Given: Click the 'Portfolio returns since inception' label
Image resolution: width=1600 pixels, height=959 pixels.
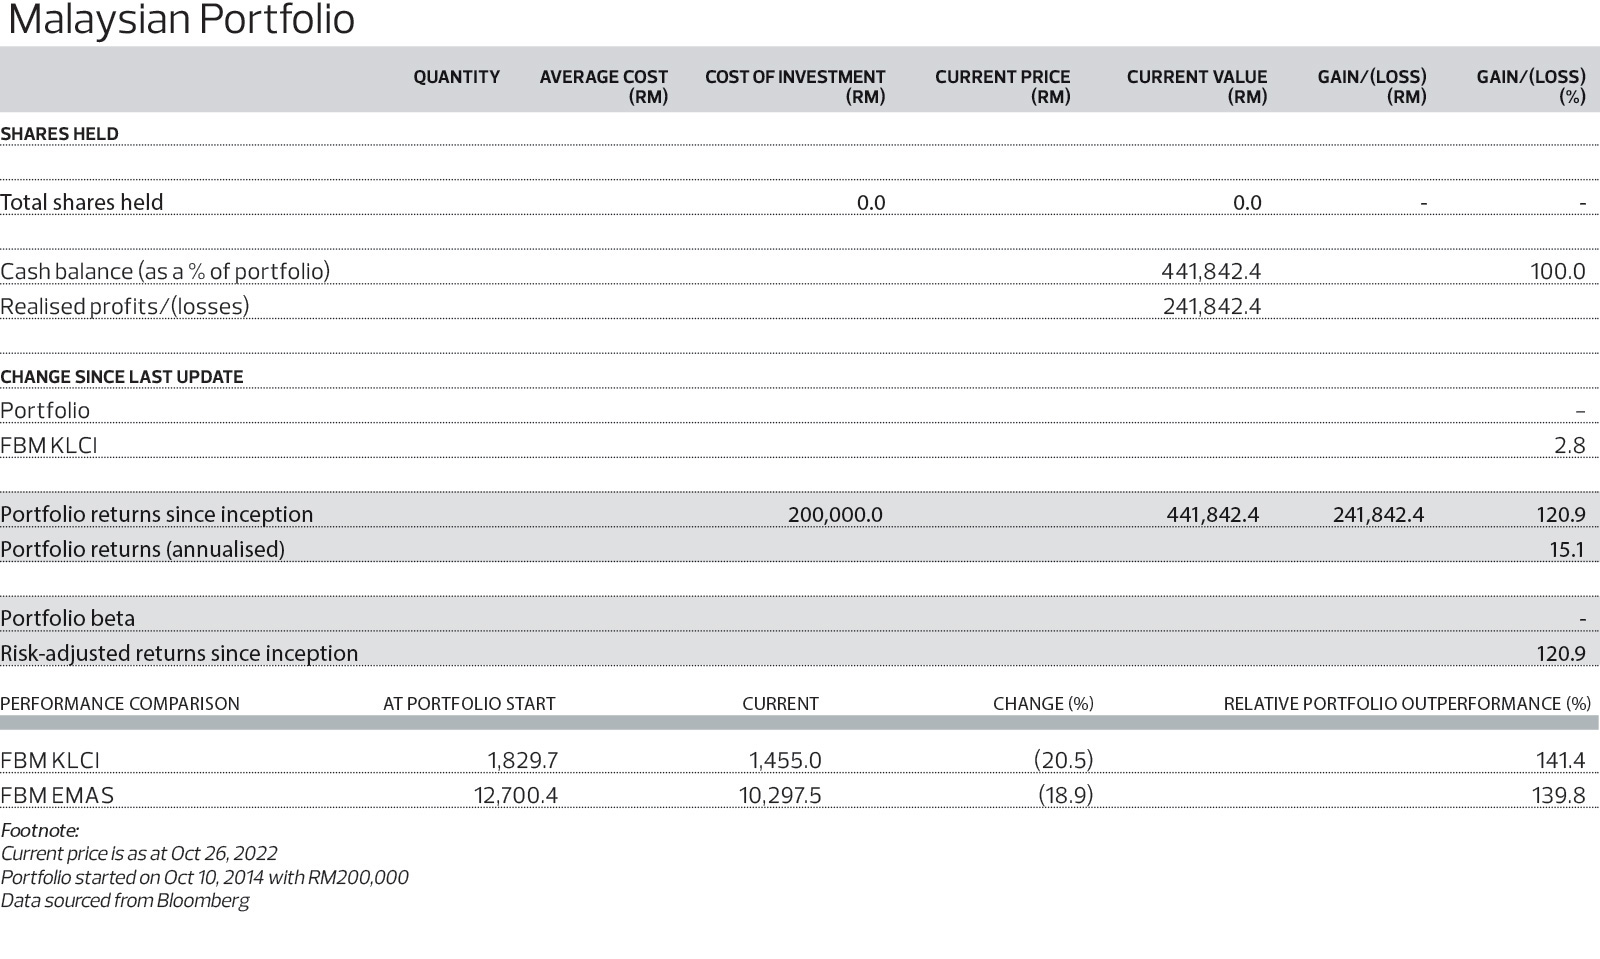Looking at the screenshot, I should click(156, 514).
